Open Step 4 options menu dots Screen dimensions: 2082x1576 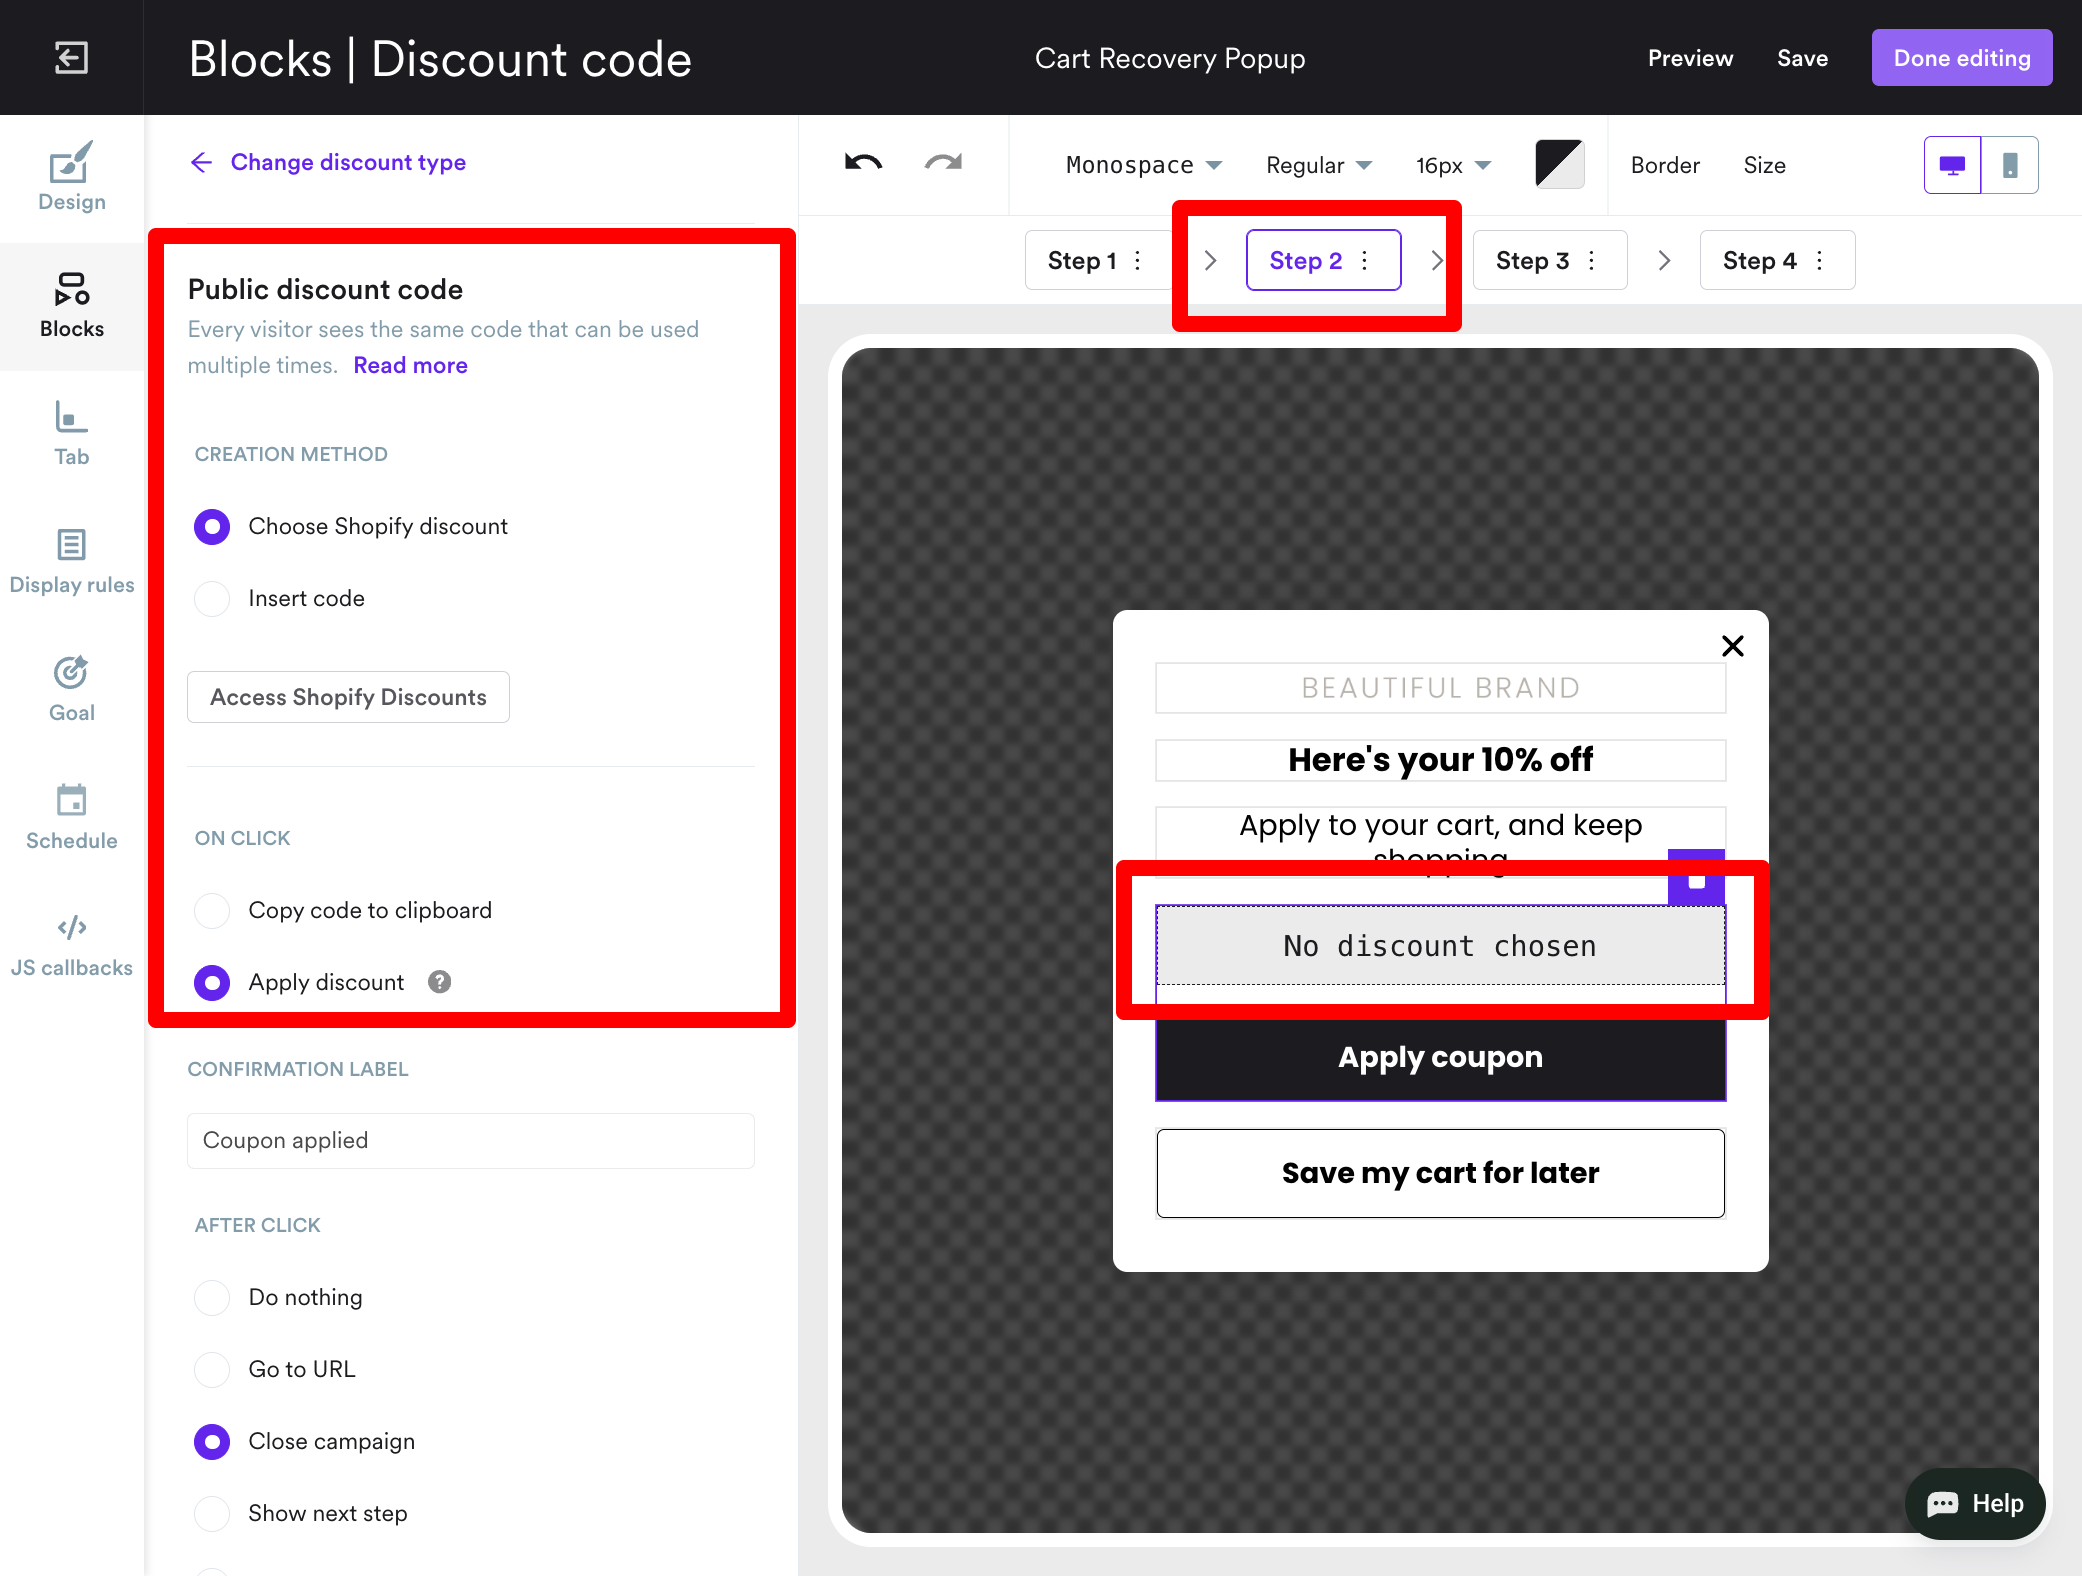(x=1819, y=261)
